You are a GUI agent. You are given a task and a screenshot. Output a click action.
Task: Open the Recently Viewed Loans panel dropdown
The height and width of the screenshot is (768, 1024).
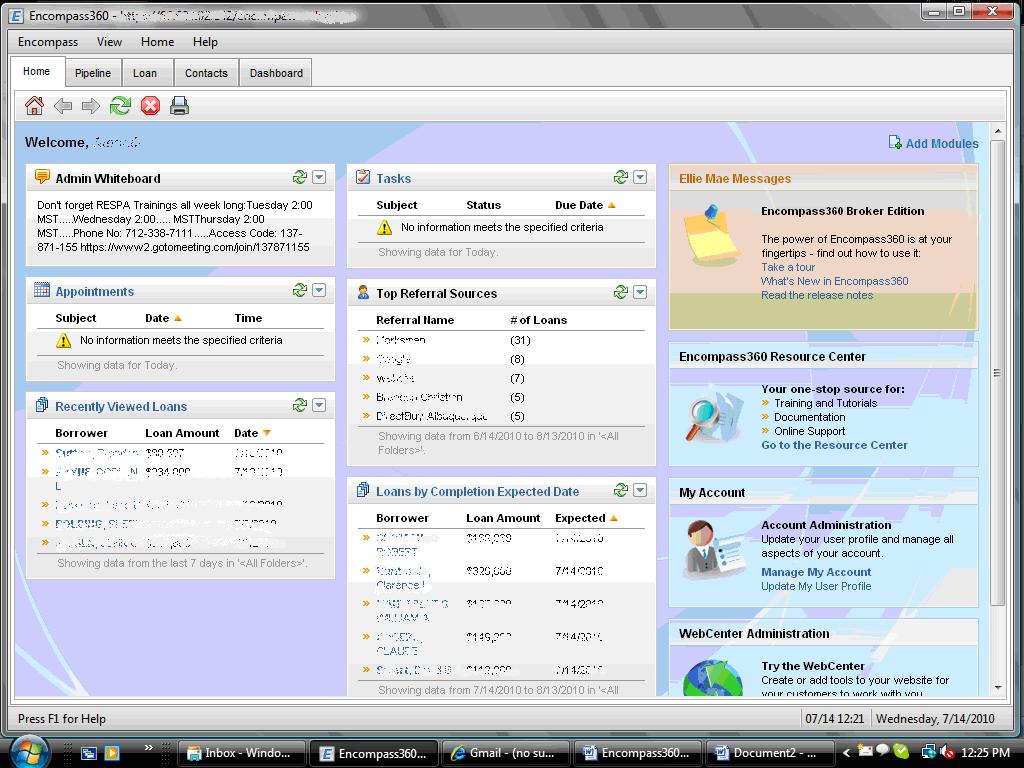319,405
